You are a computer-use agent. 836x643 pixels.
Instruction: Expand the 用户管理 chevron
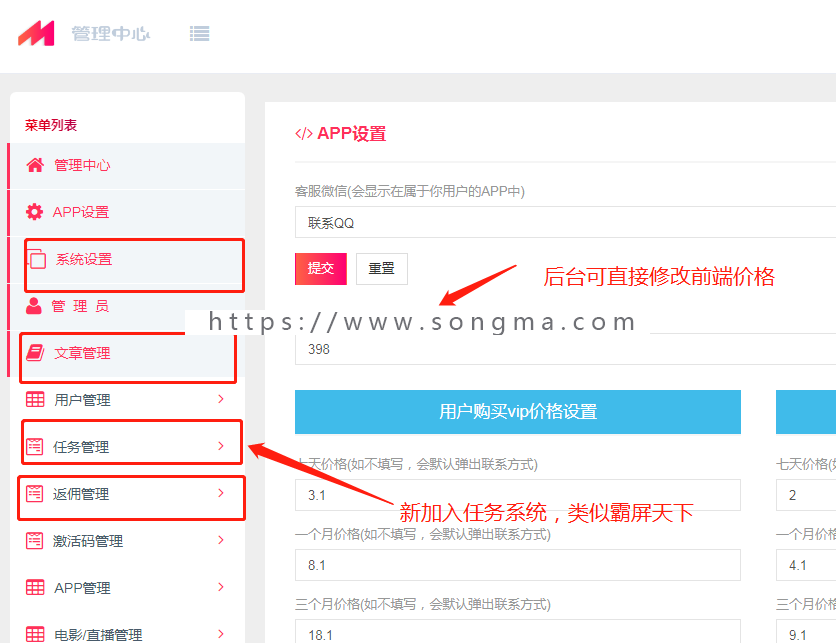click(221, 399)
